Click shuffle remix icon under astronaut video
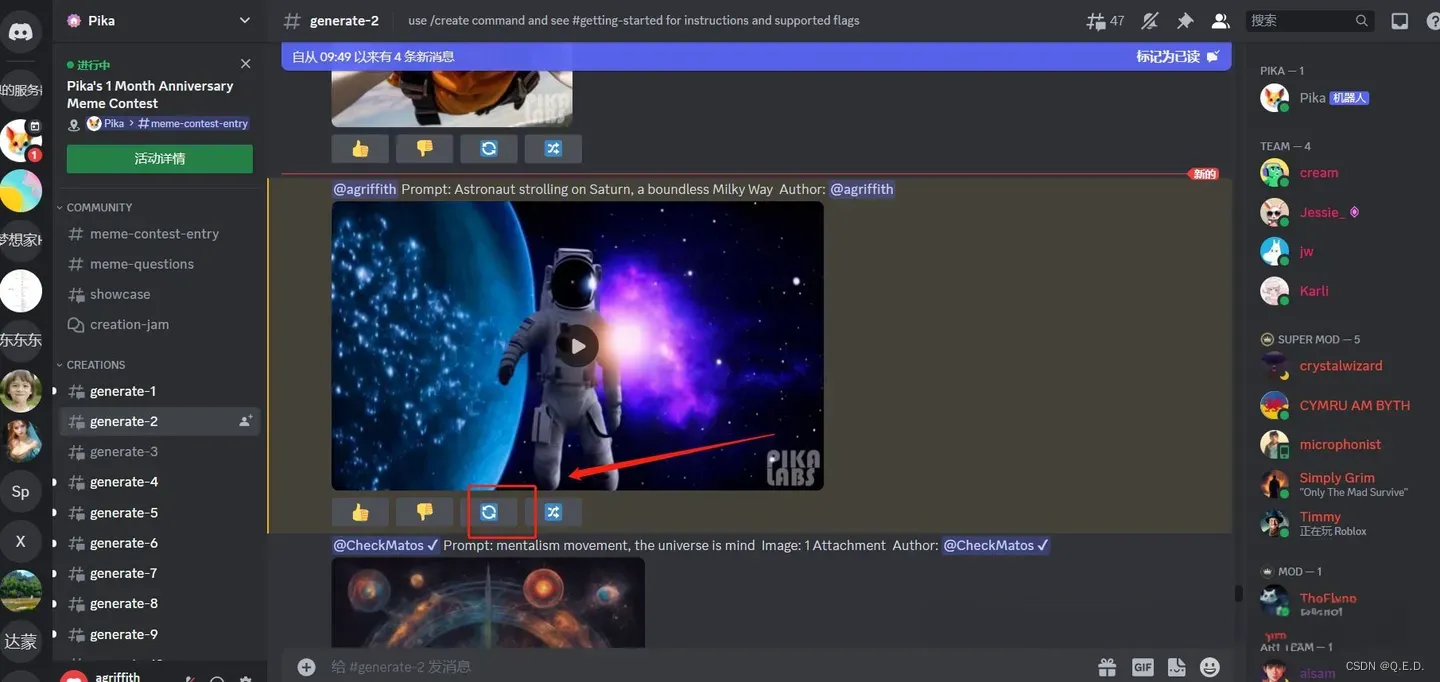 click(x=553, y=512)
